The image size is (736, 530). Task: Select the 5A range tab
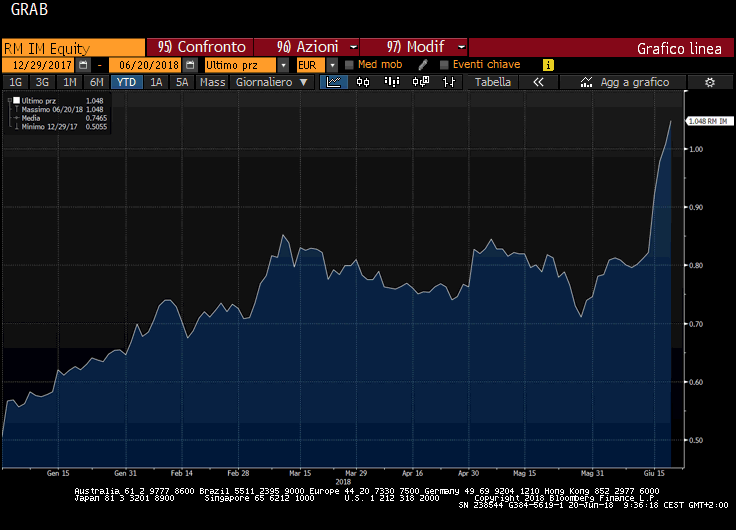click(x=182, y=82)
